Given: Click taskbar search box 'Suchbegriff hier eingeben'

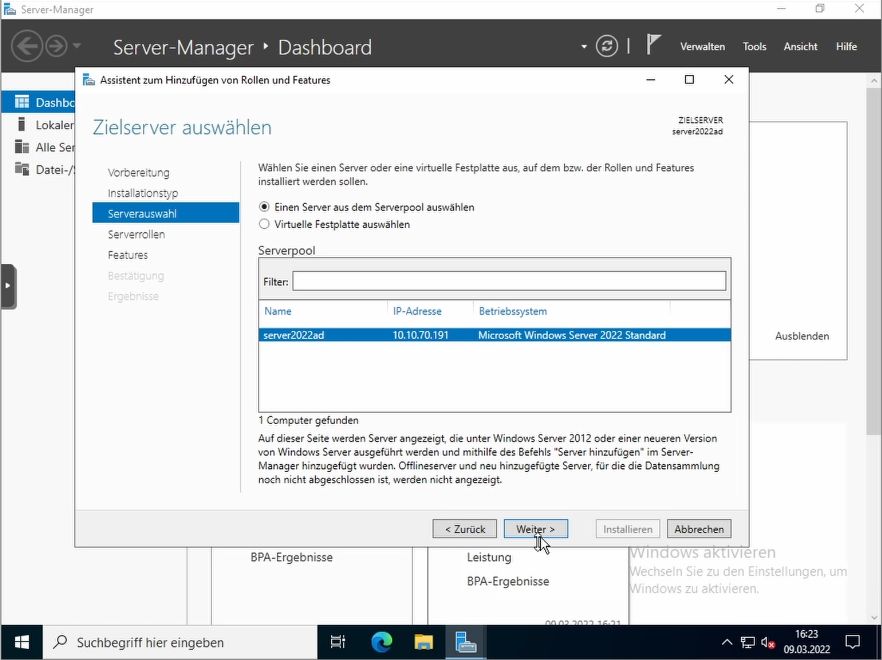Looking at the screenshot, I should tap(180, 642).
